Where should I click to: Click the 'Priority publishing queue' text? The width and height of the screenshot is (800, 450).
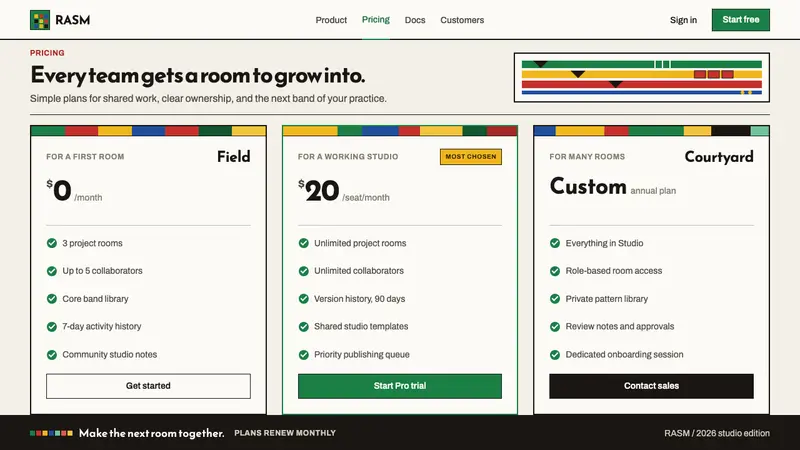click(362, 355)
